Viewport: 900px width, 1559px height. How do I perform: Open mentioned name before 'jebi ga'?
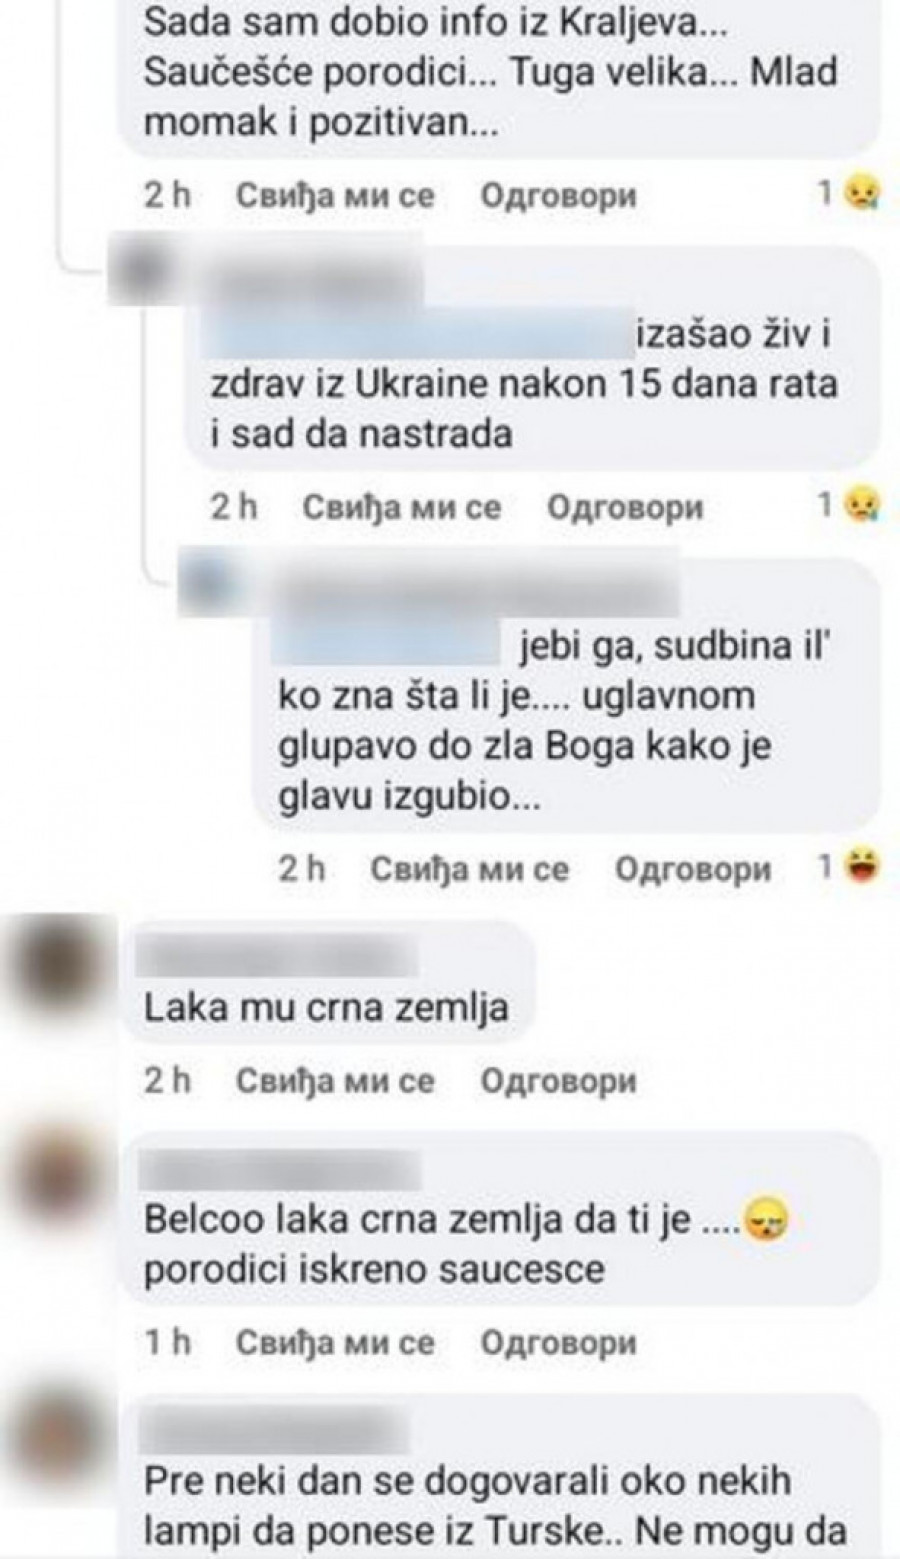tap(388, 645)
